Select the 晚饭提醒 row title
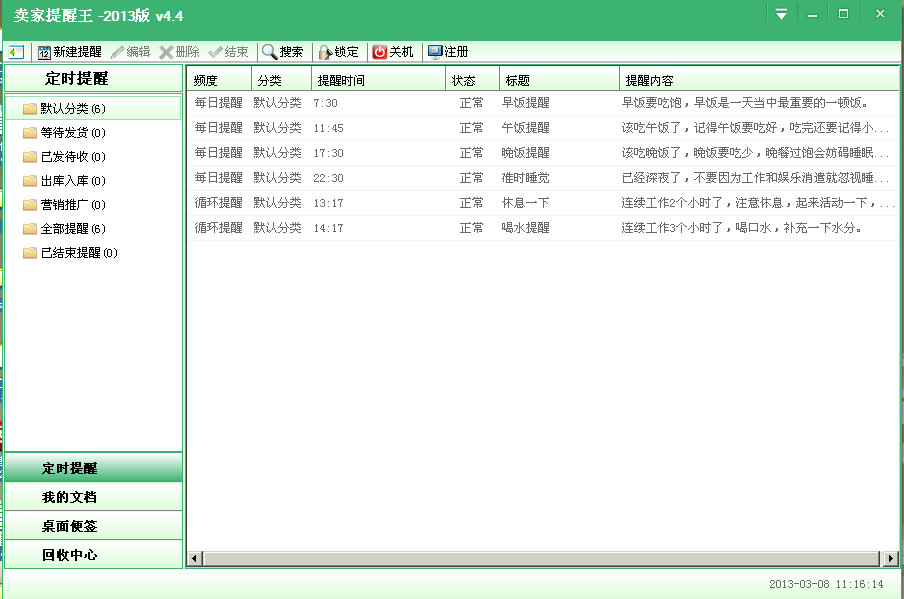 (x=525, y=153)
